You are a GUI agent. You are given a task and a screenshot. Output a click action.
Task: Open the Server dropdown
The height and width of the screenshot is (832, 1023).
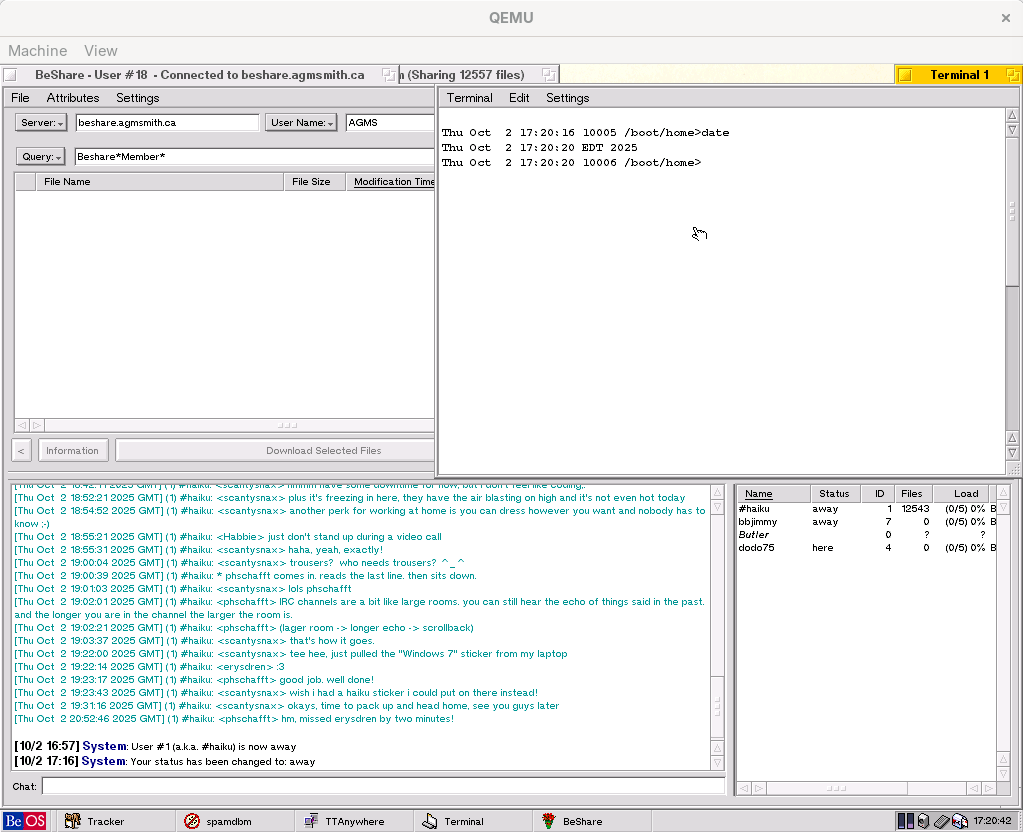[x=41, y=123]
